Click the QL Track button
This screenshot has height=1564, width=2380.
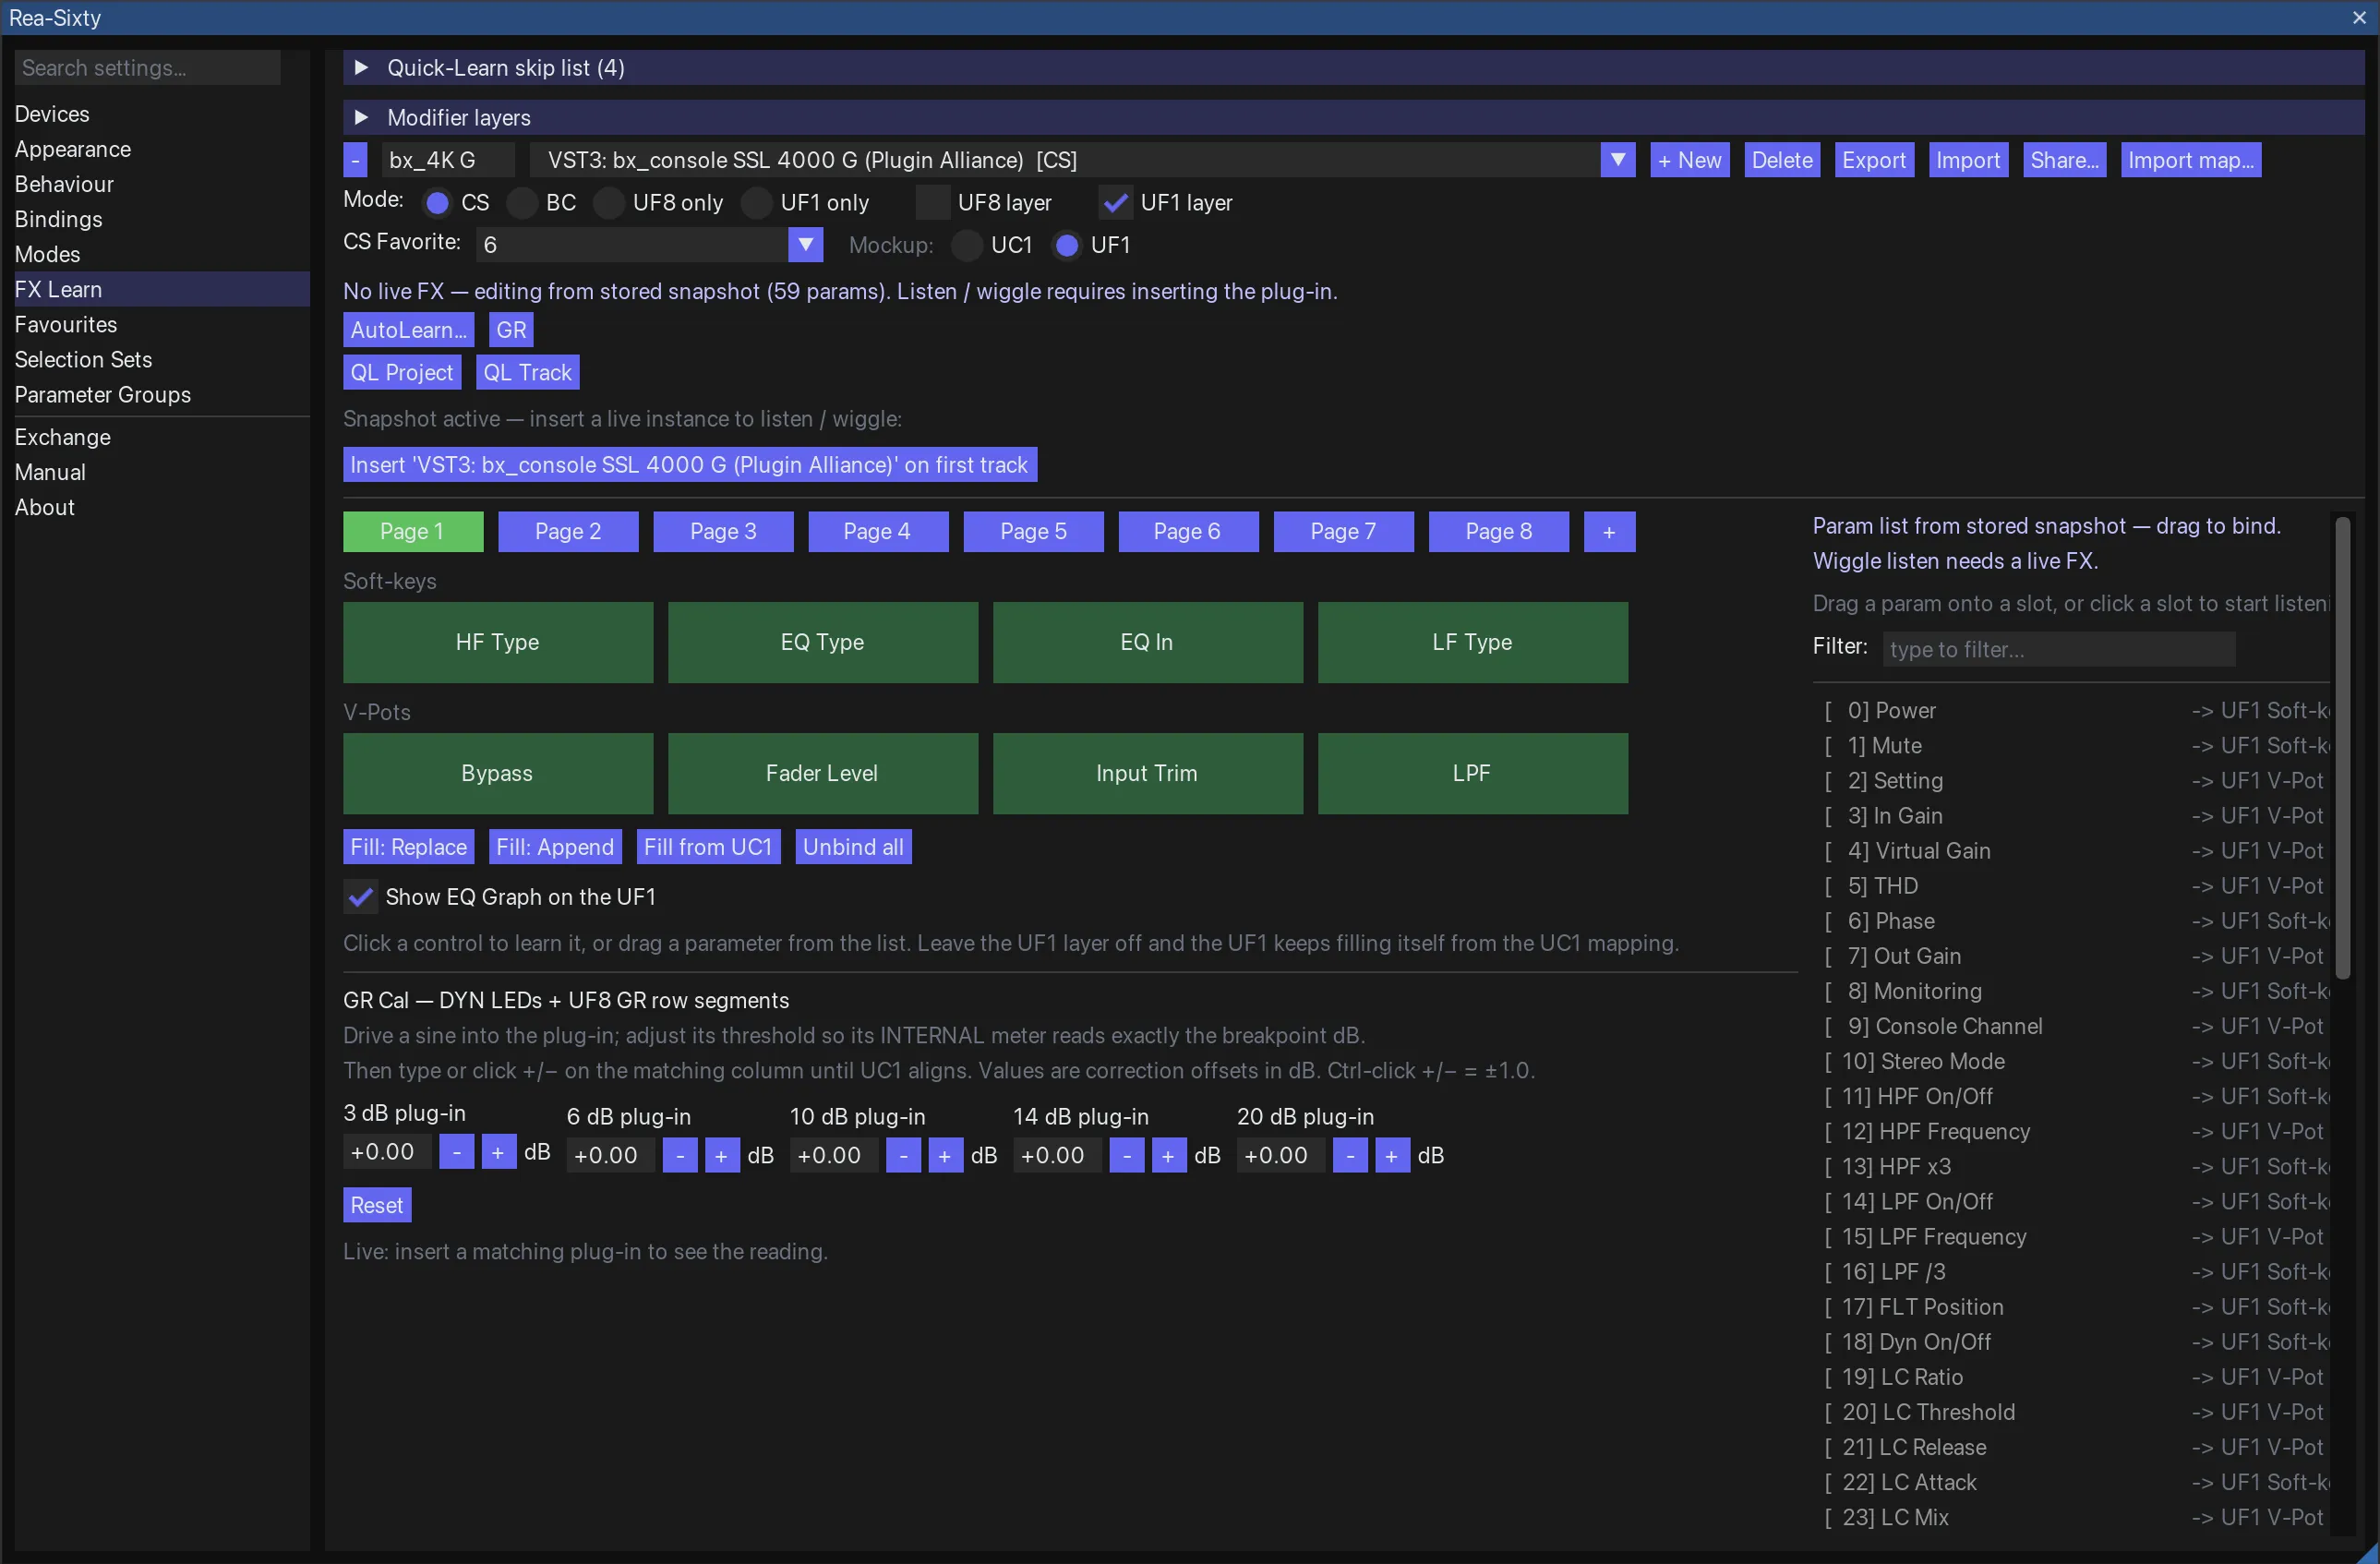(527, 372)
